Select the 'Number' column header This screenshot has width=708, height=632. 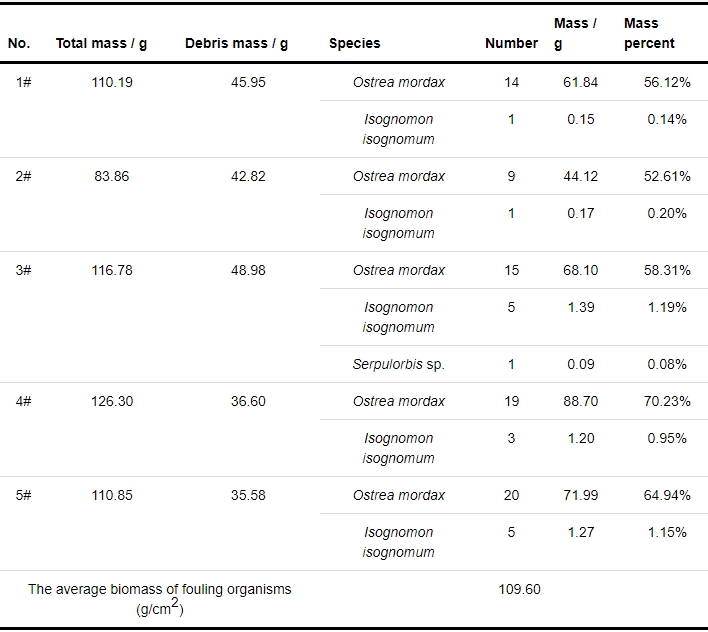(x=511, y=43)
